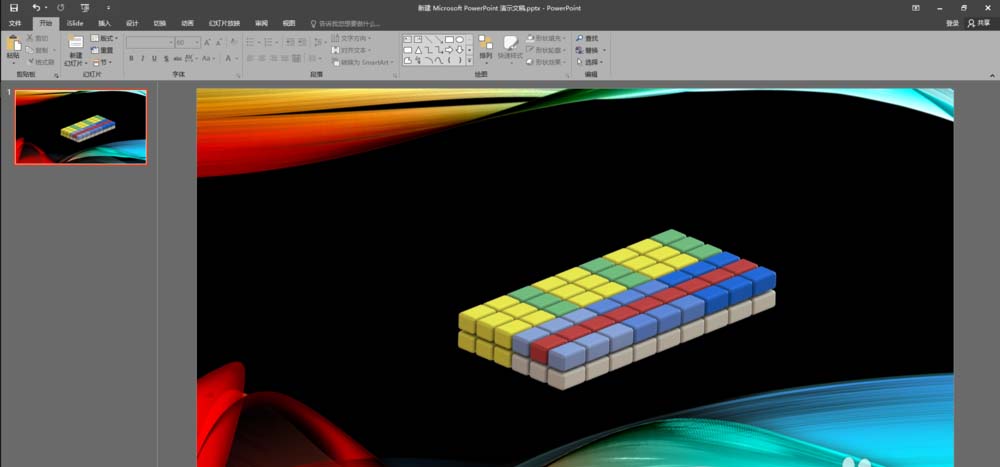Toggle Underline formatting

pos(154,59)
